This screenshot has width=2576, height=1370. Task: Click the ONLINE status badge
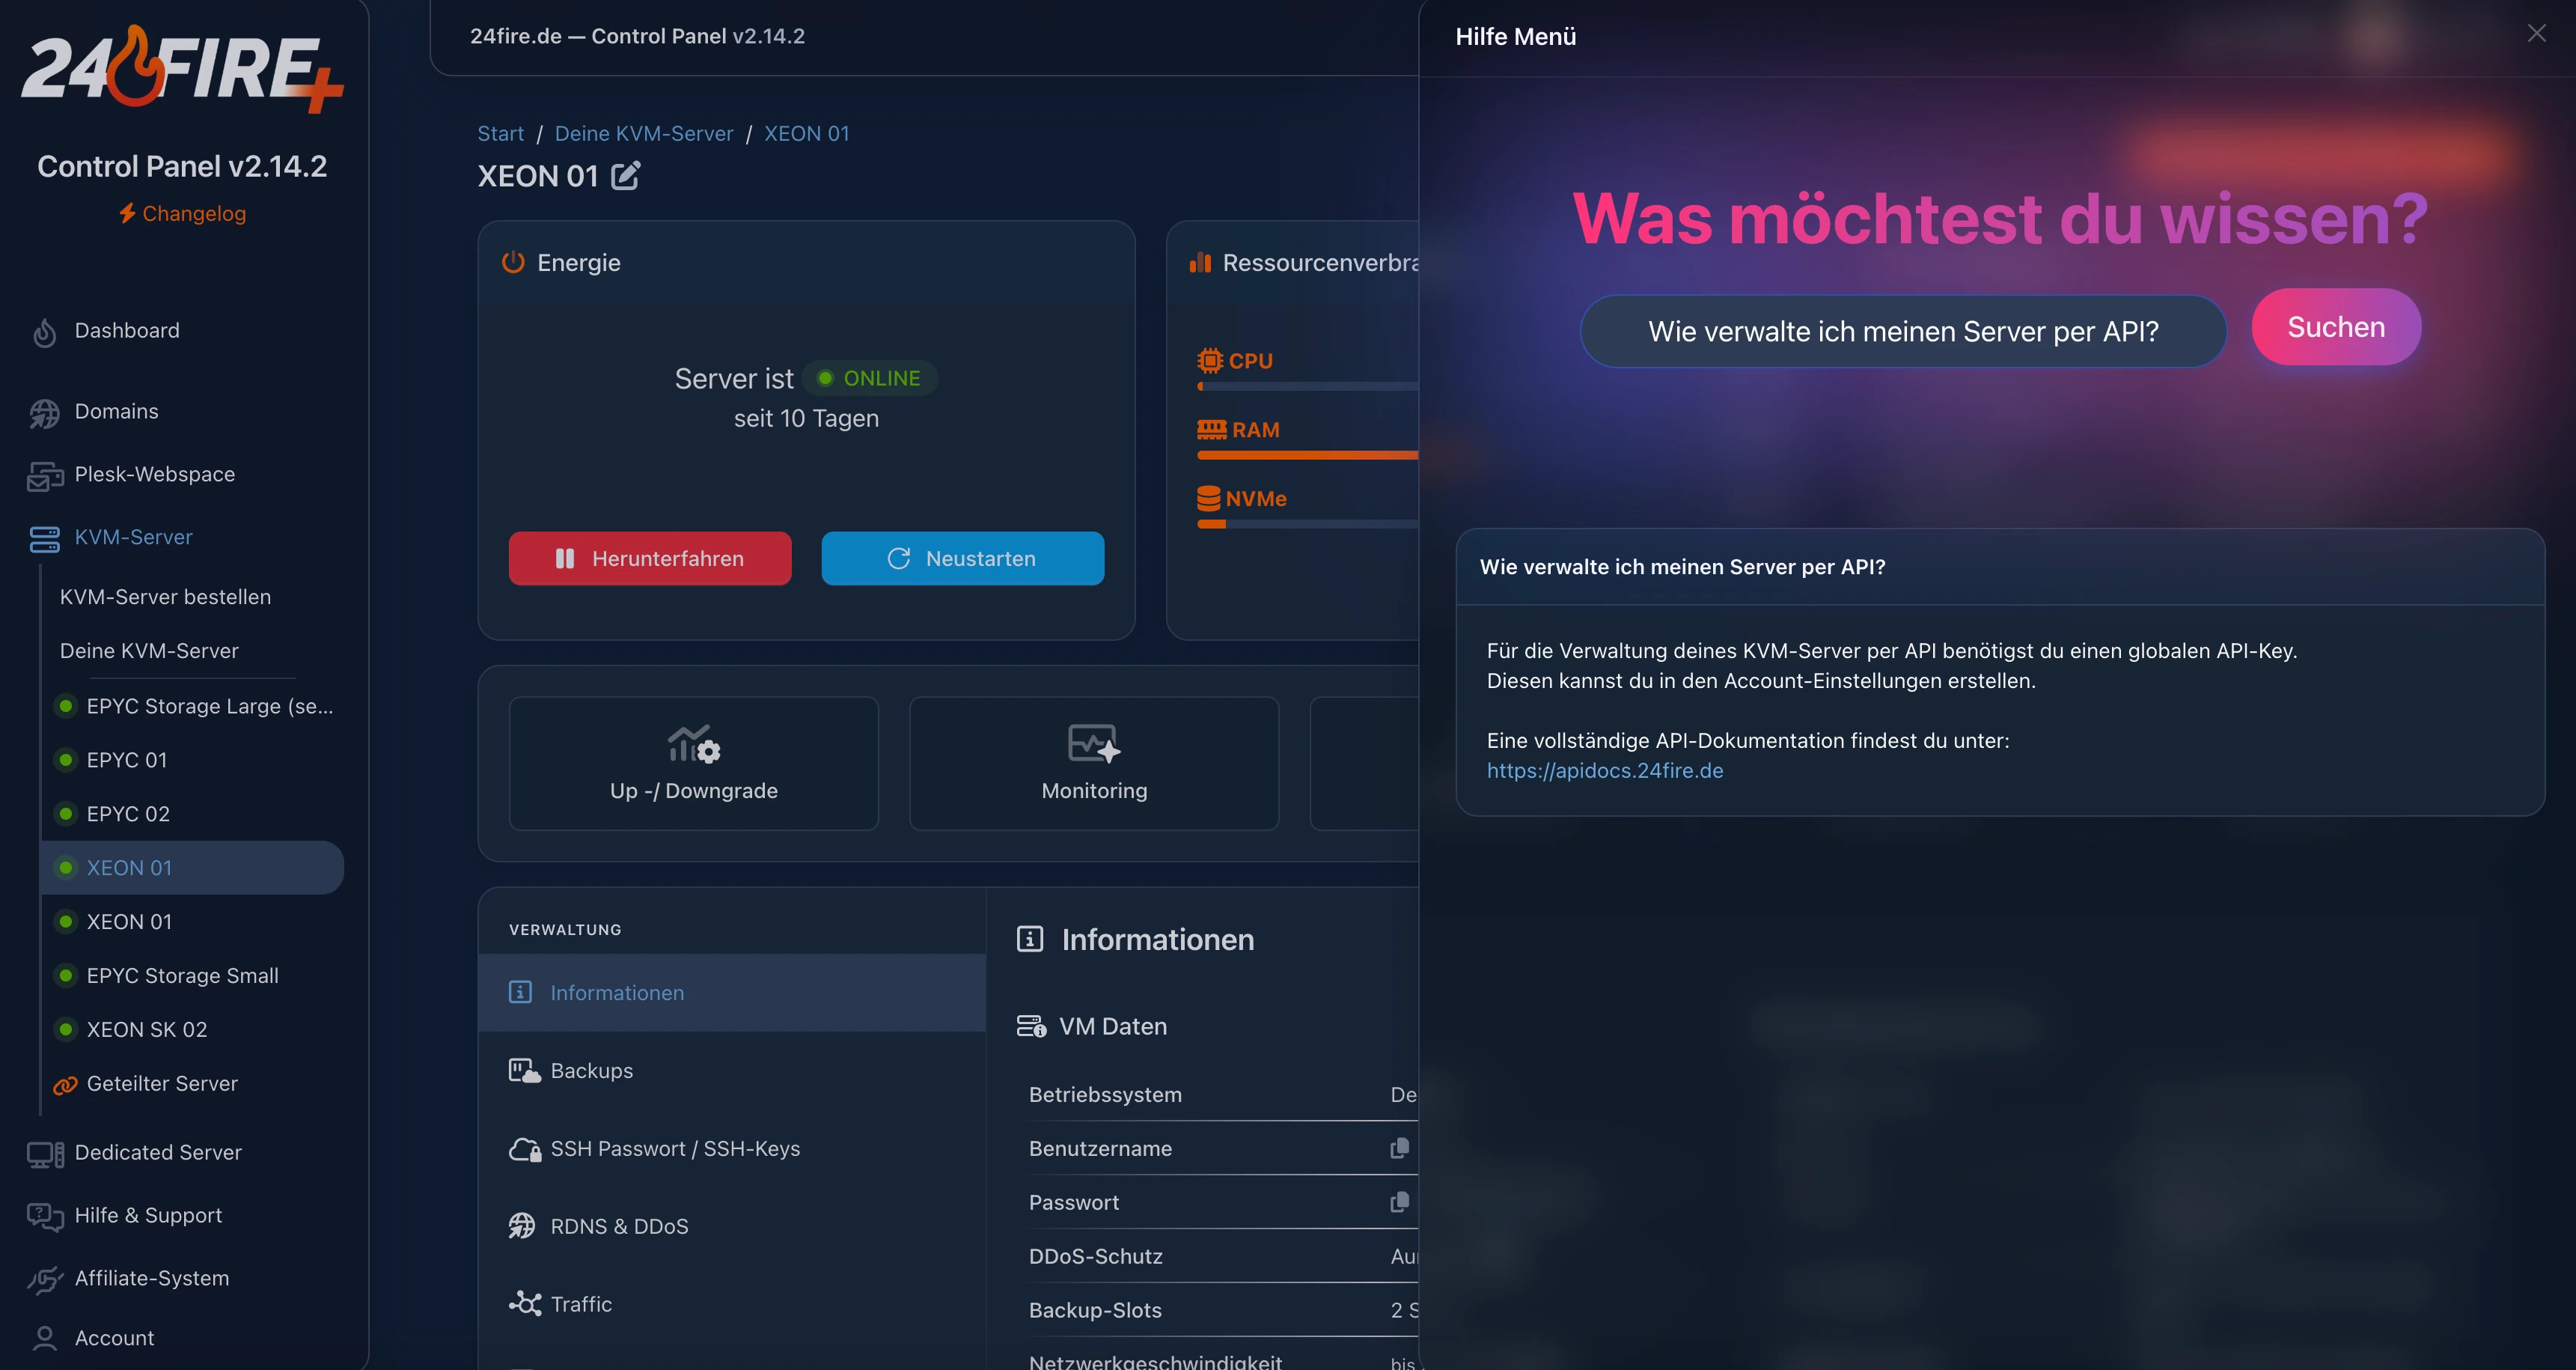(870, 378)
